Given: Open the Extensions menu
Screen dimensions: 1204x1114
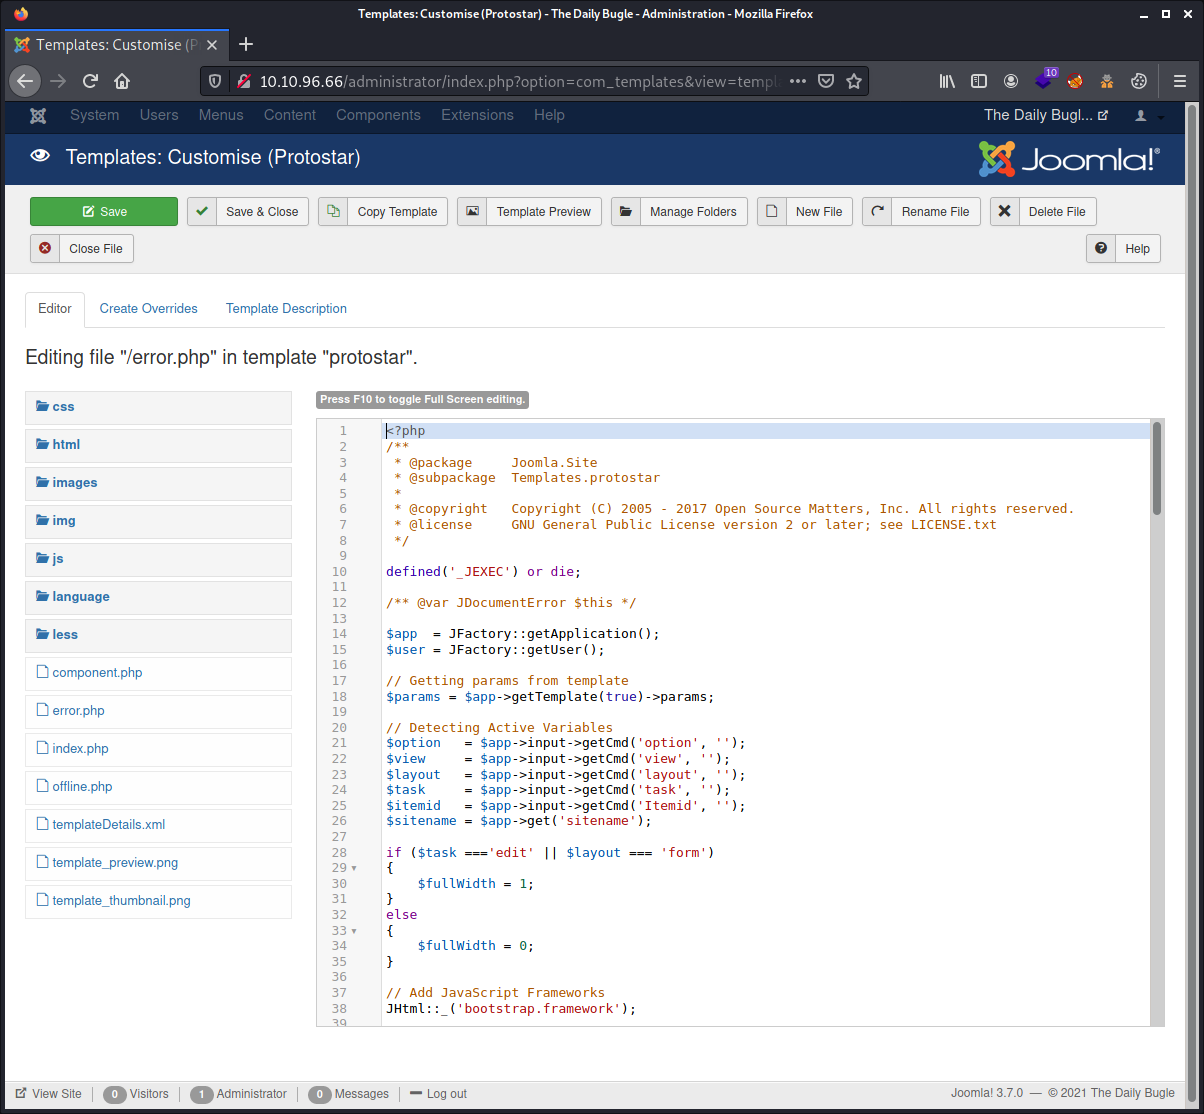Looking at the screenshot, I should pos(477,115).
